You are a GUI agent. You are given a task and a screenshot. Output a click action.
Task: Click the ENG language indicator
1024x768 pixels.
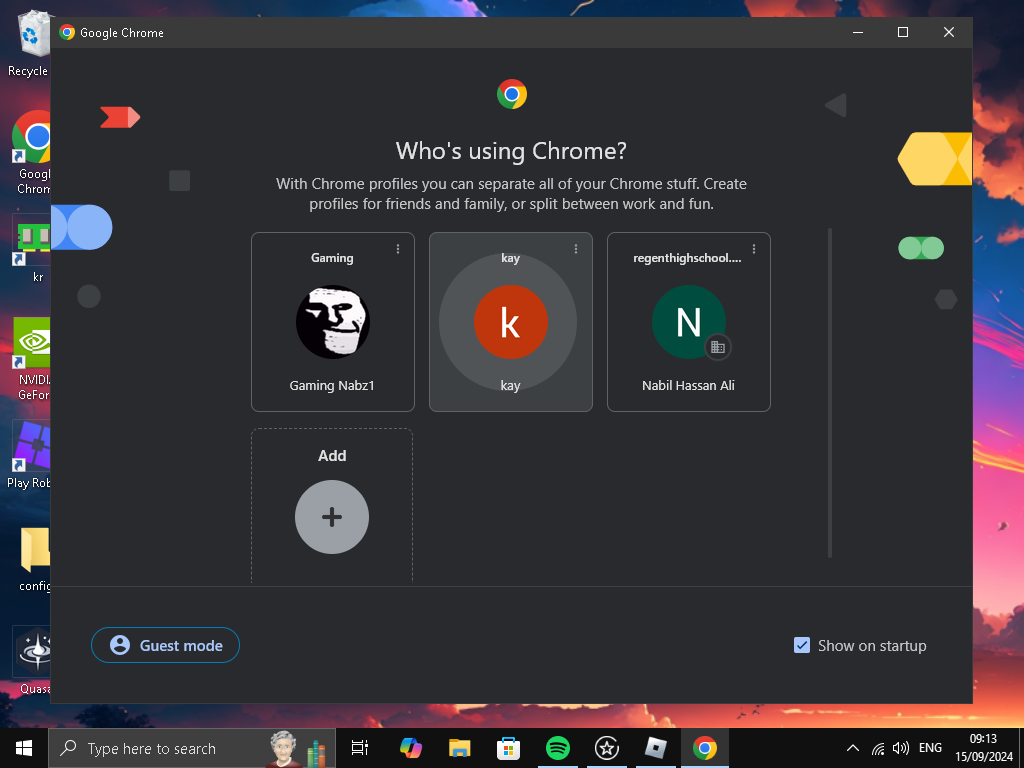pyautogui.click(x=931, y=748)
